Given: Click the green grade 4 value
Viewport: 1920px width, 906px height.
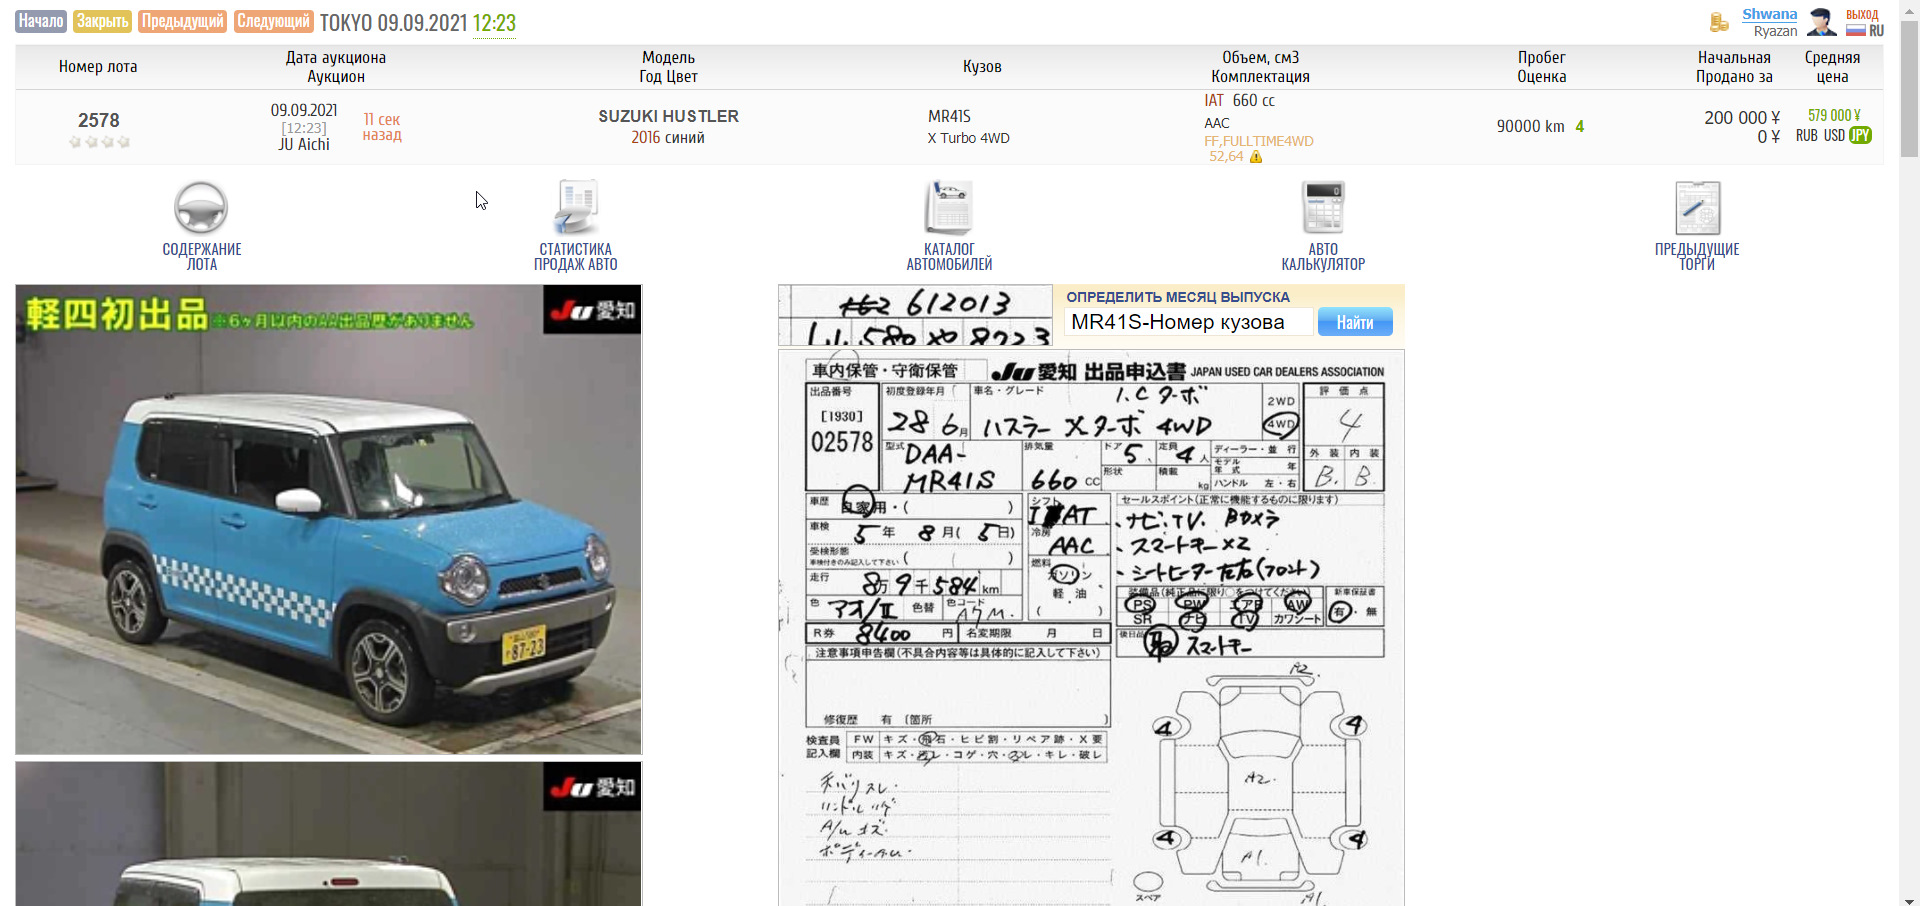Looking at the screenshot, I should point(1580,126).
